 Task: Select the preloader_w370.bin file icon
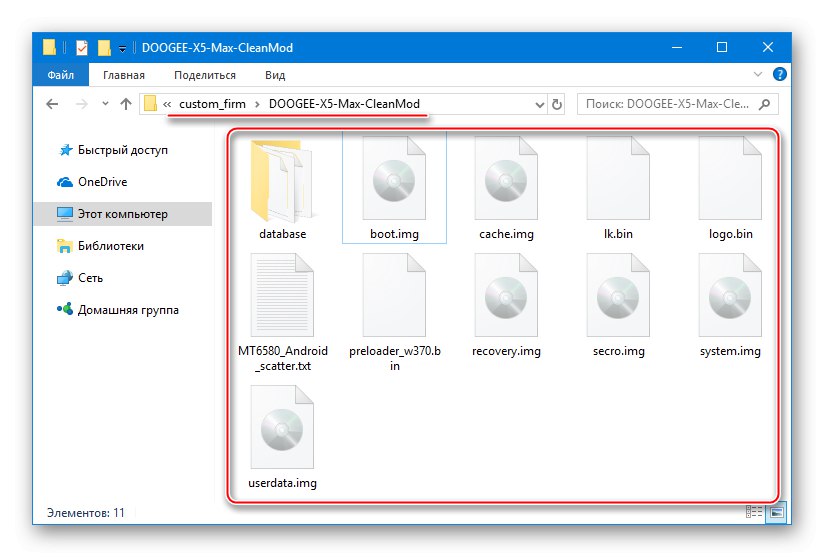click(x=394, y=295)
